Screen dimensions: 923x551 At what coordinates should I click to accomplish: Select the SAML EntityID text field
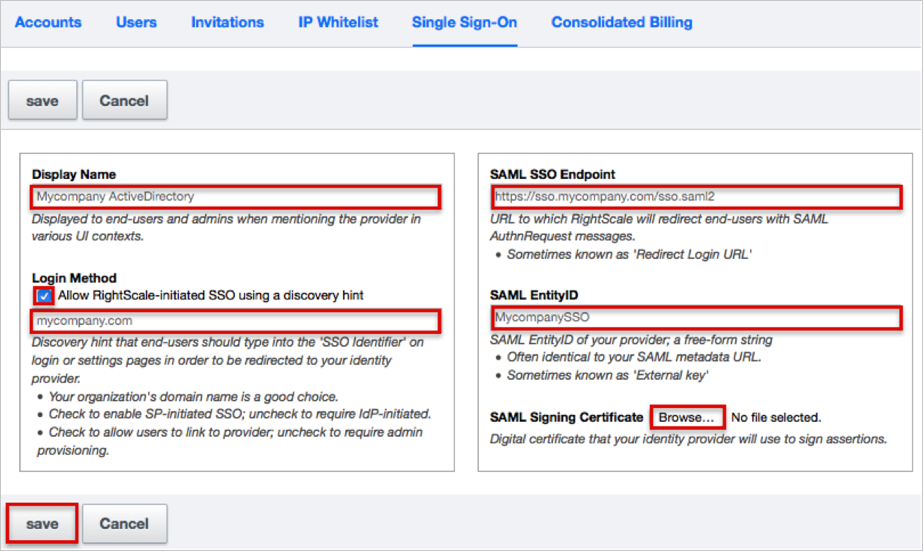pos(696,318)
